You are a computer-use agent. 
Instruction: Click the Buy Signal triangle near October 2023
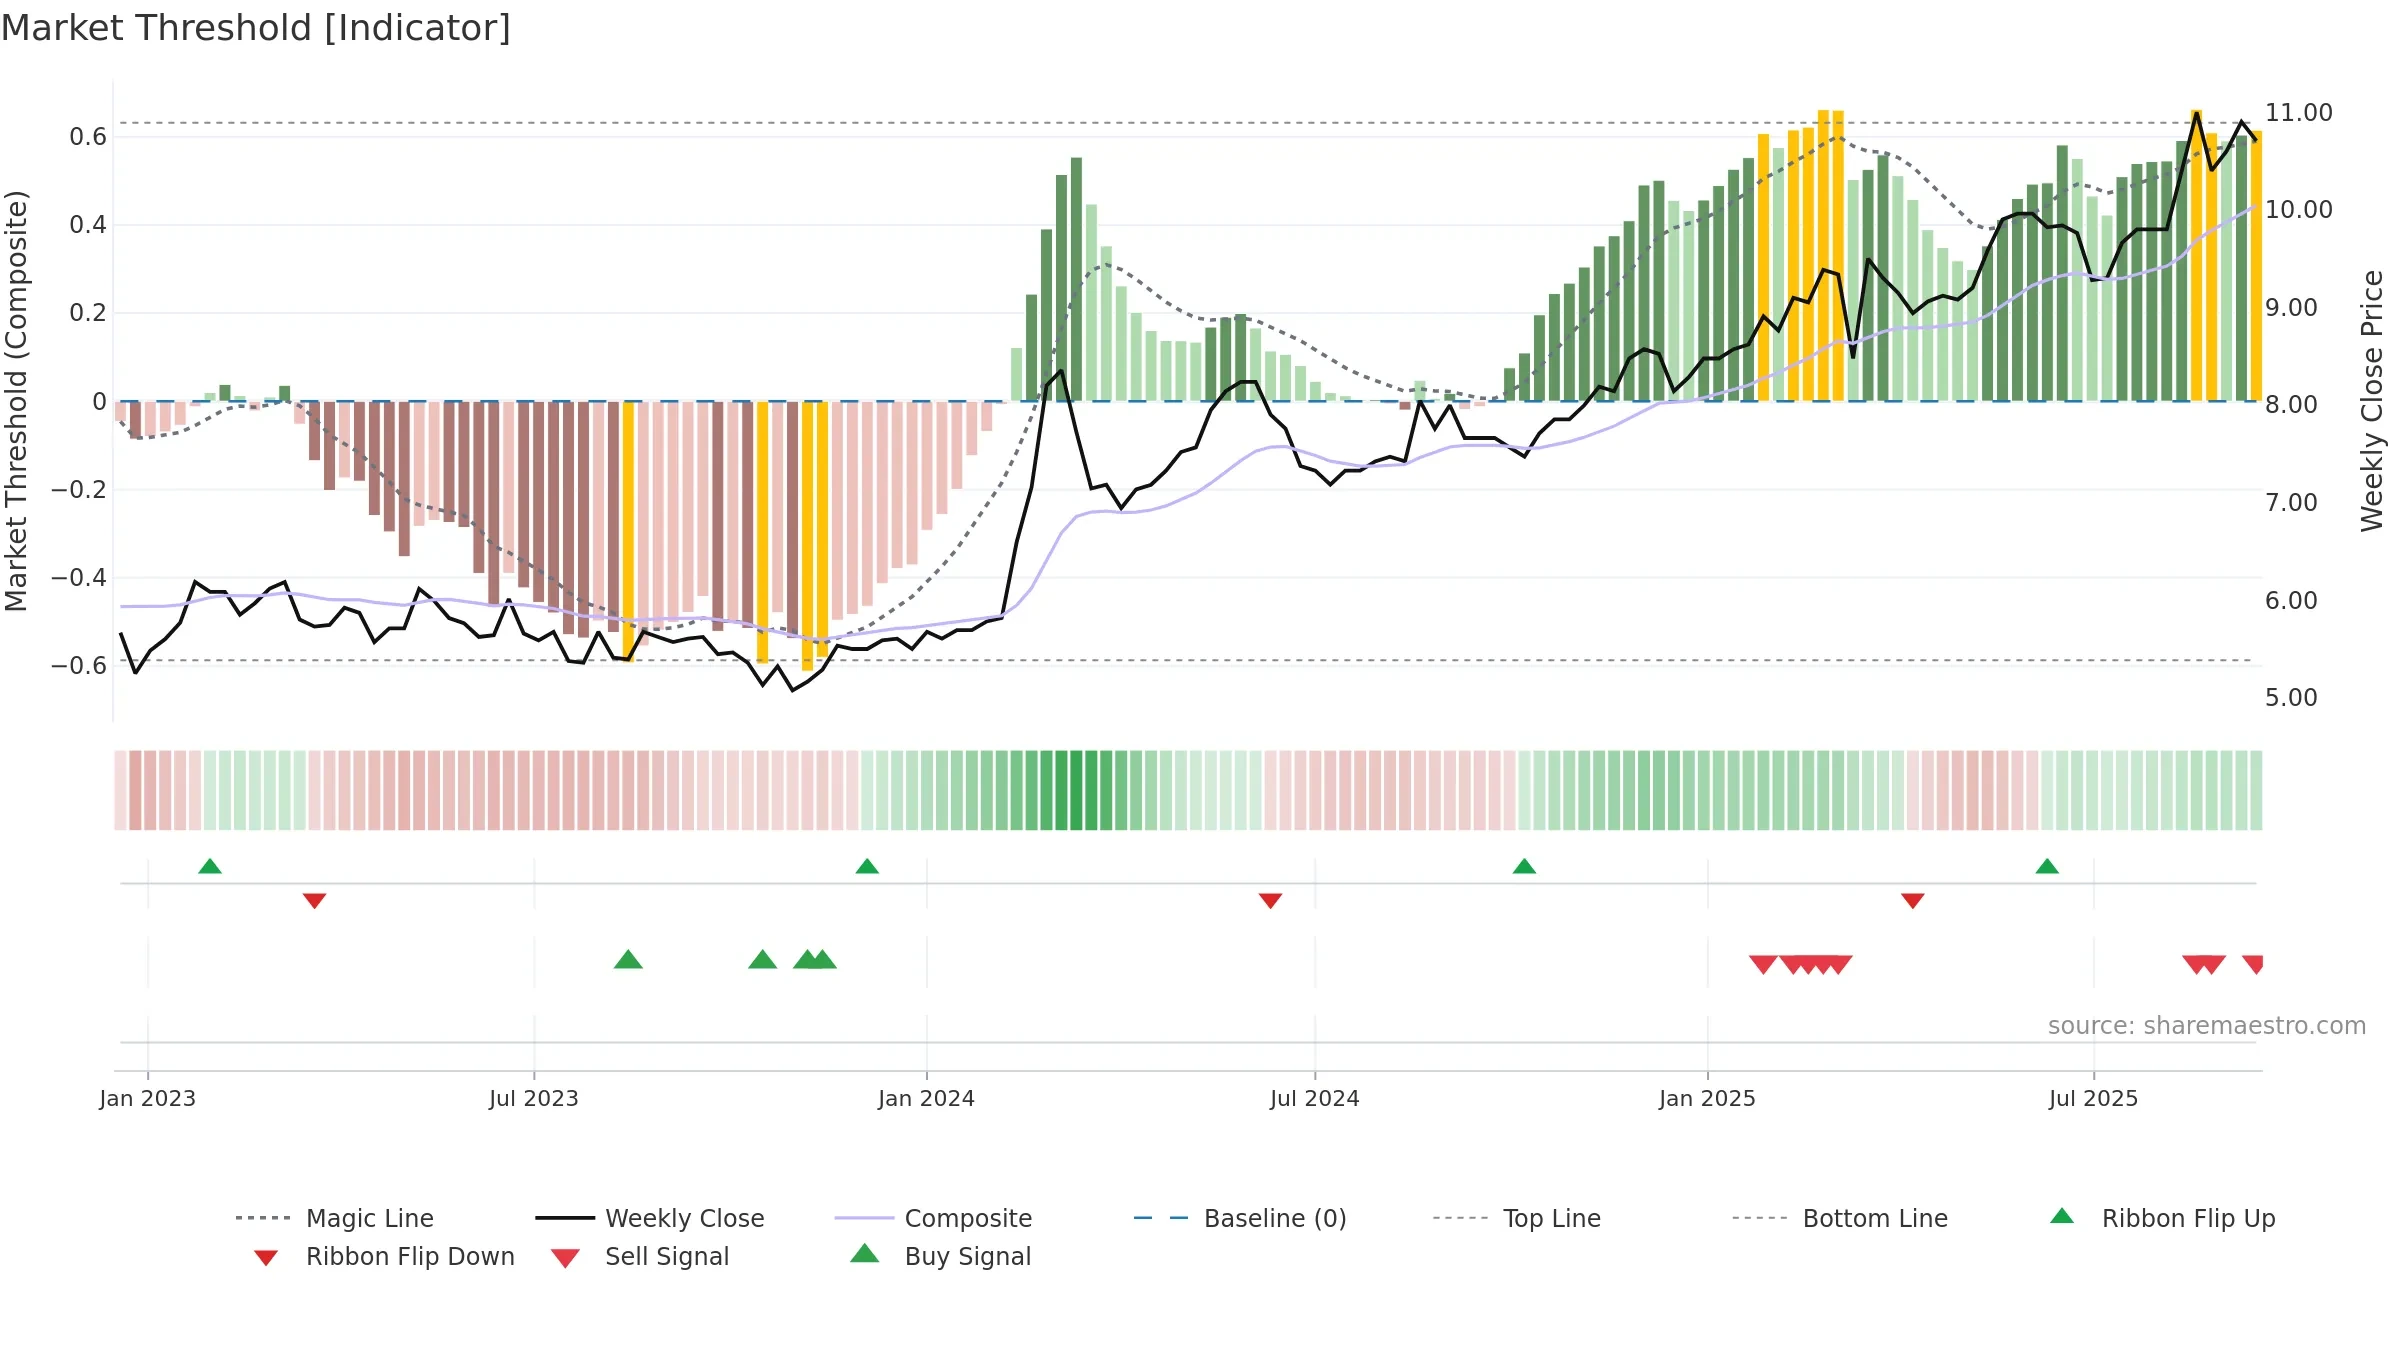click(x=763, y=959)
